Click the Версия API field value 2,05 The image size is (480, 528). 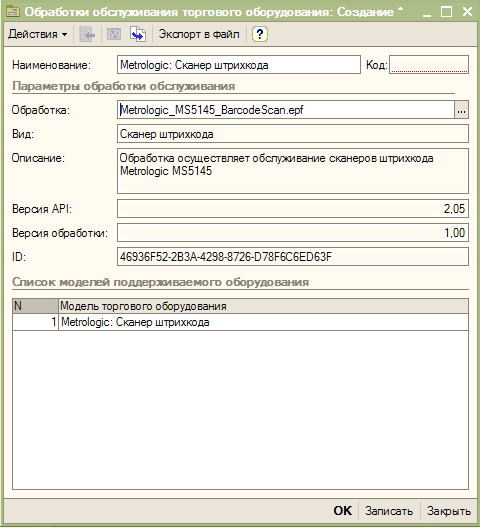293,209
